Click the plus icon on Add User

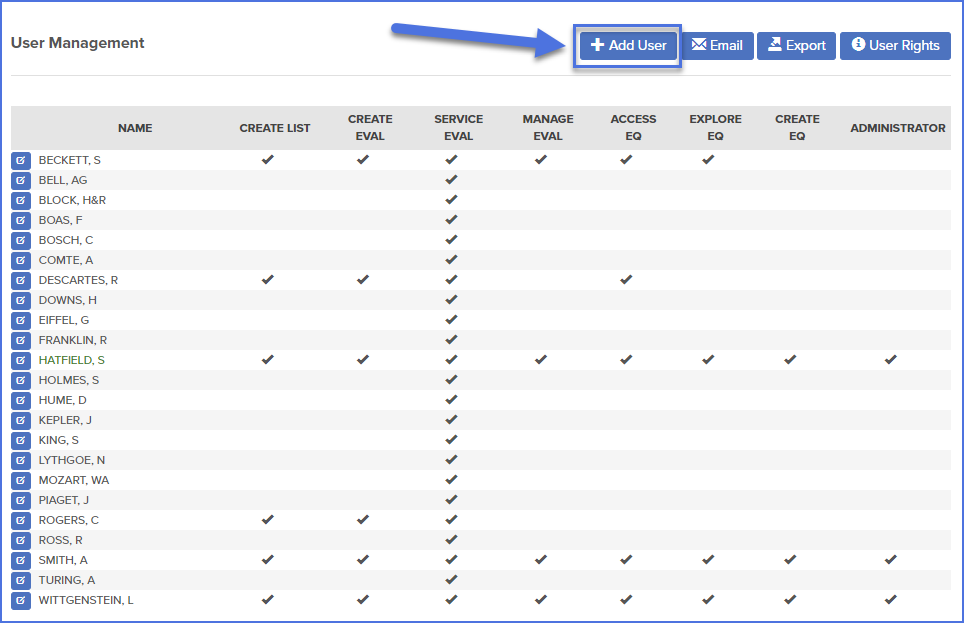coord(598,45)
